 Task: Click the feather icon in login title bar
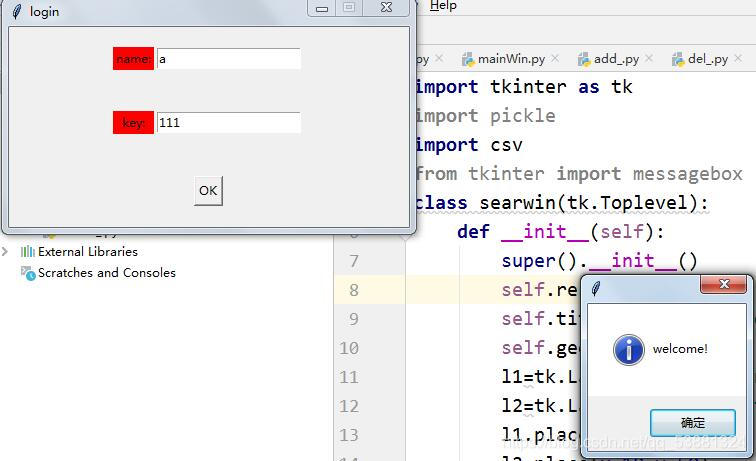17,11
